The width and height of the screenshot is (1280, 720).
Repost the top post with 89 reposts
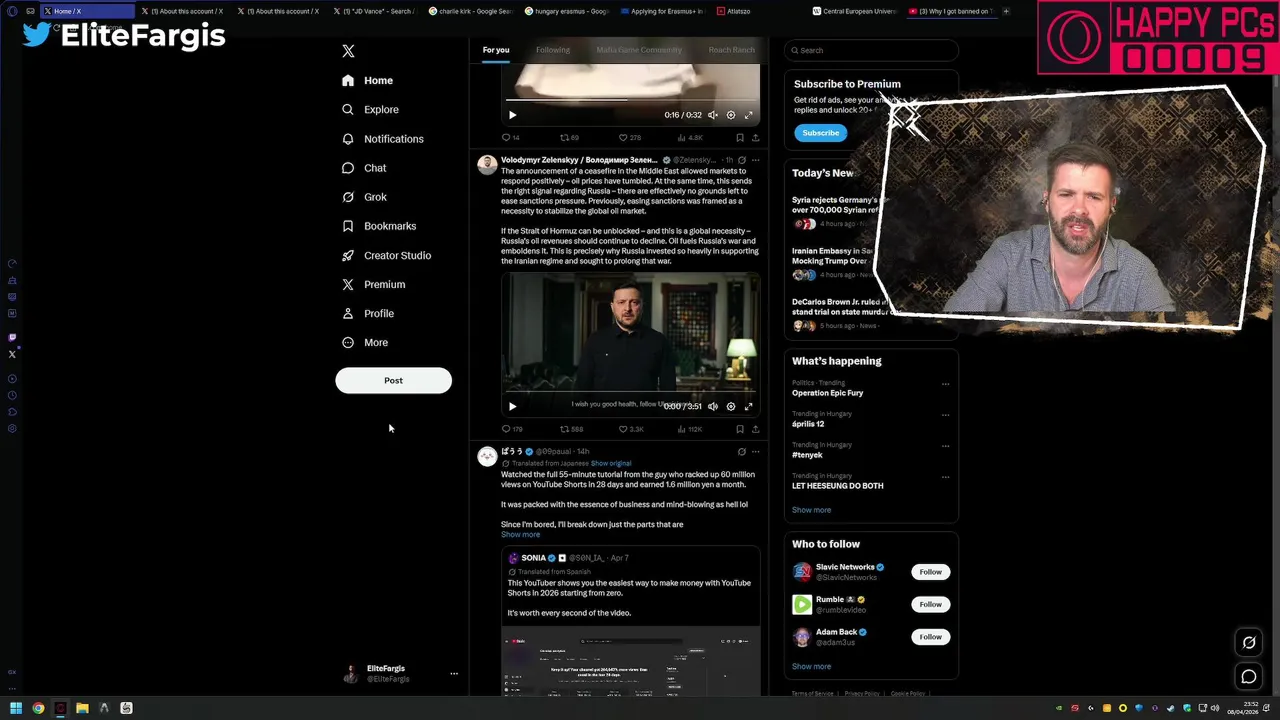pyautogui.click(x=571, y=138)
